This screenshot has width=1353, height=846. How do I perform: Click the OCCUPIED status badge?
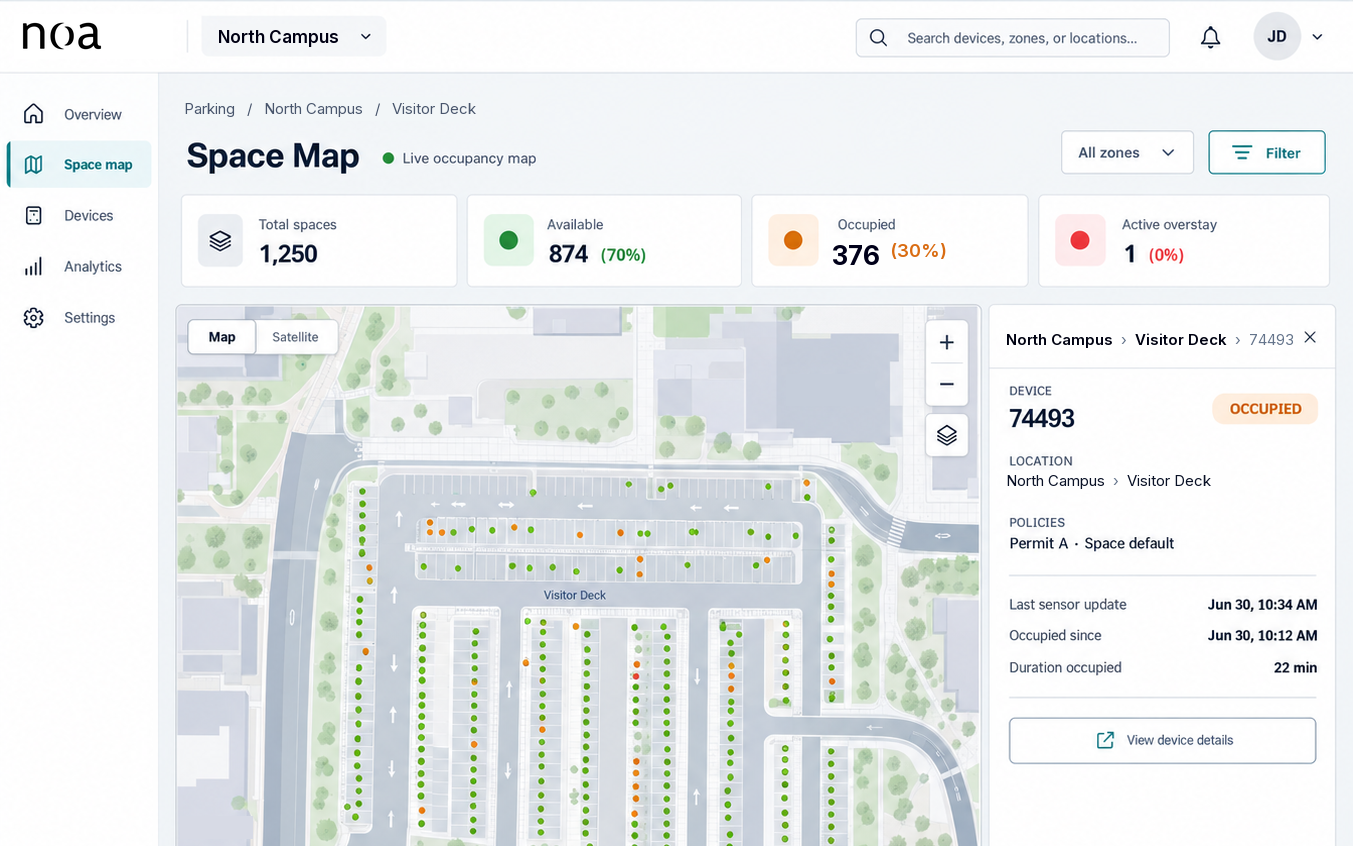[1265, 409]
